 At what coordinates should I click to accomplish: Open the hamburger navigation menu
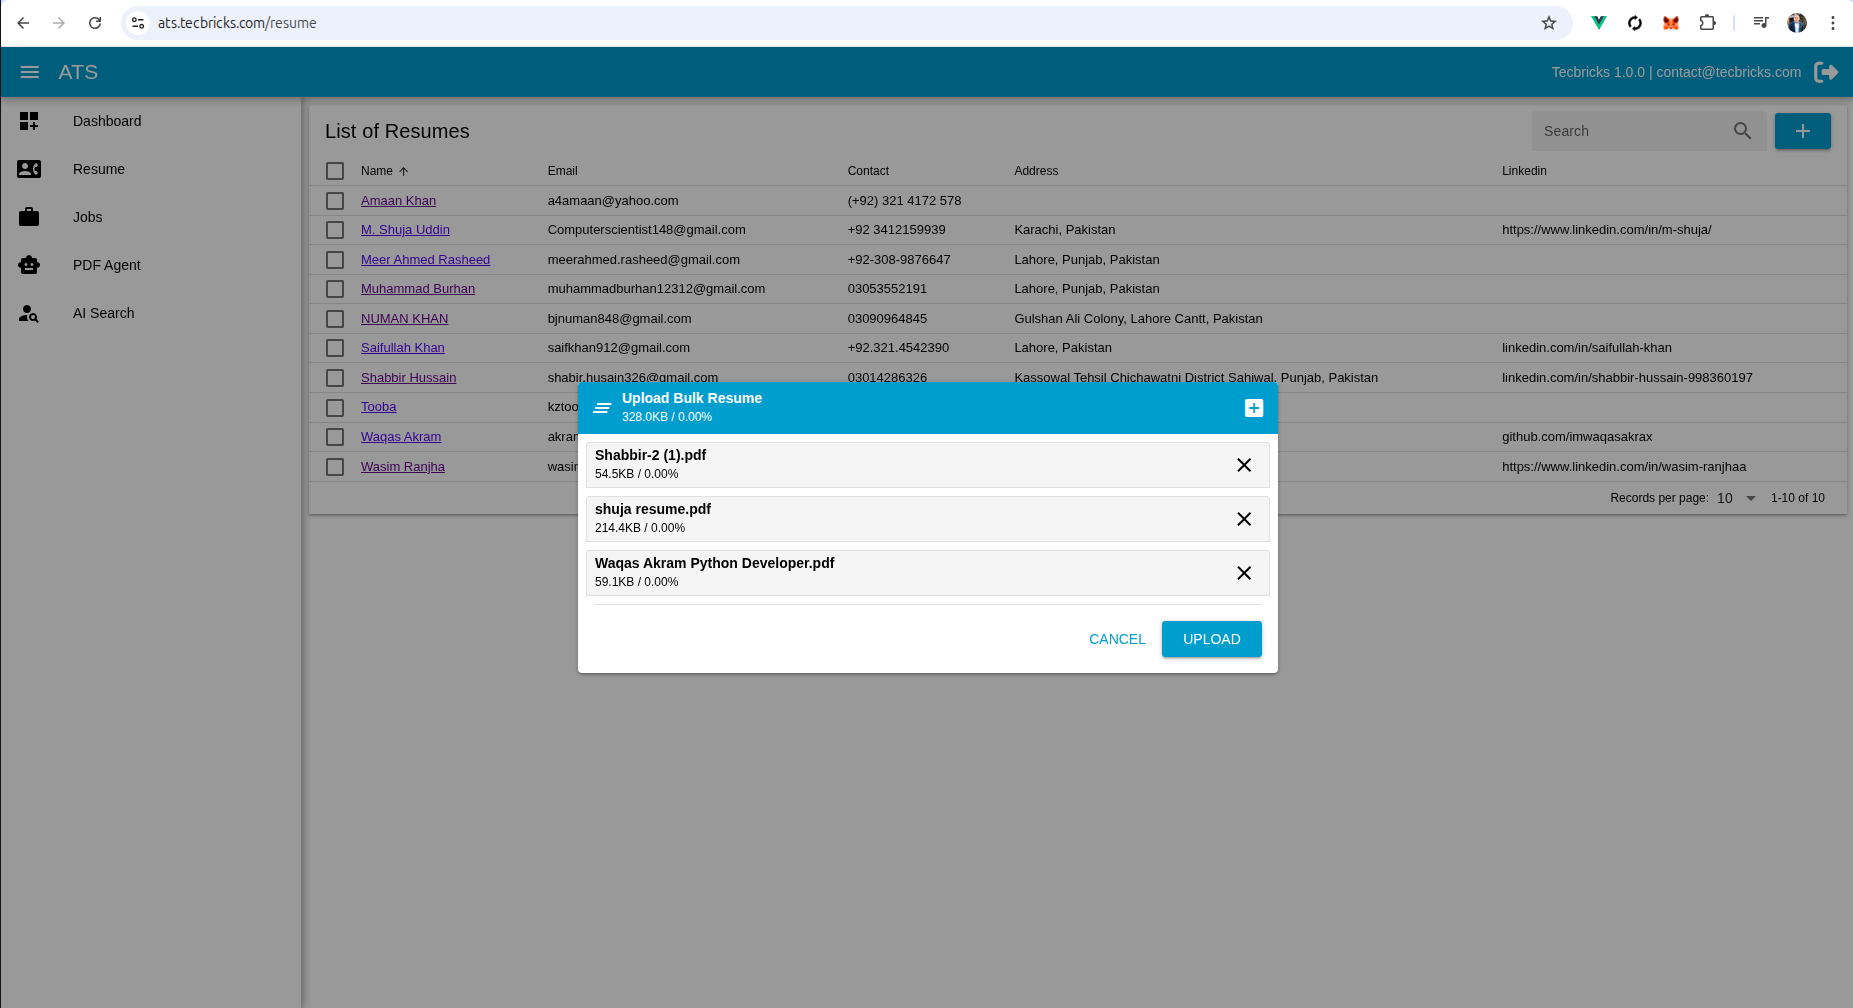pyautogui.click(x=30, y=72)
